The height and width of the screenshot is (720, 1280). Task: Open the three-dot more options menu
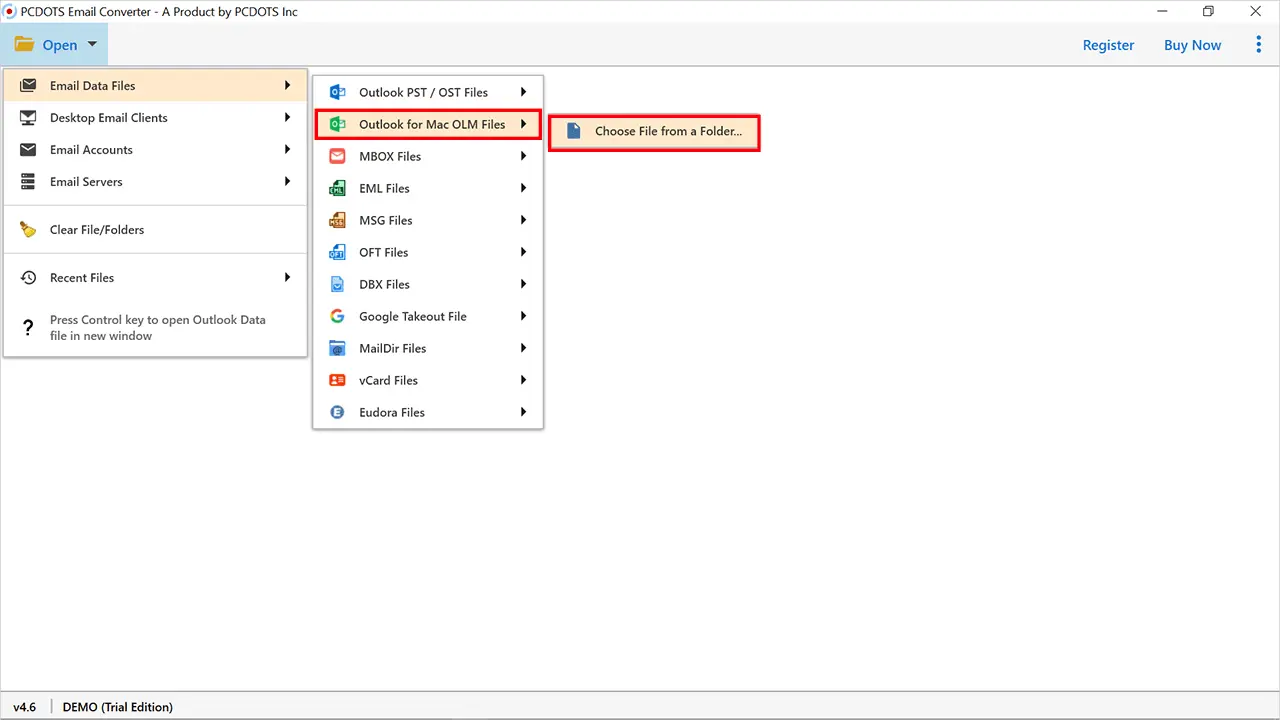[1258, 45]
